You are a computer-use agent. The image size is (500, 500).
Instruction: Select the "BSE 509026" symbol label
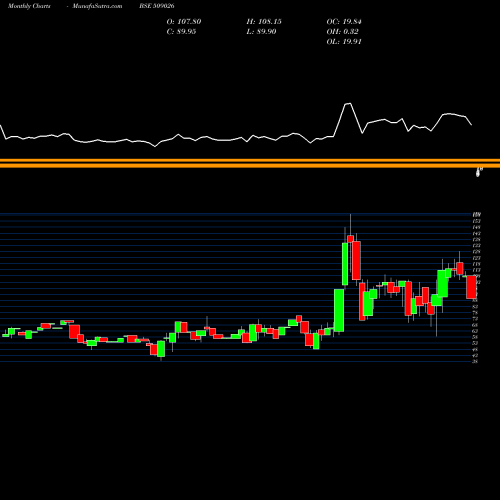coord(157,6)
